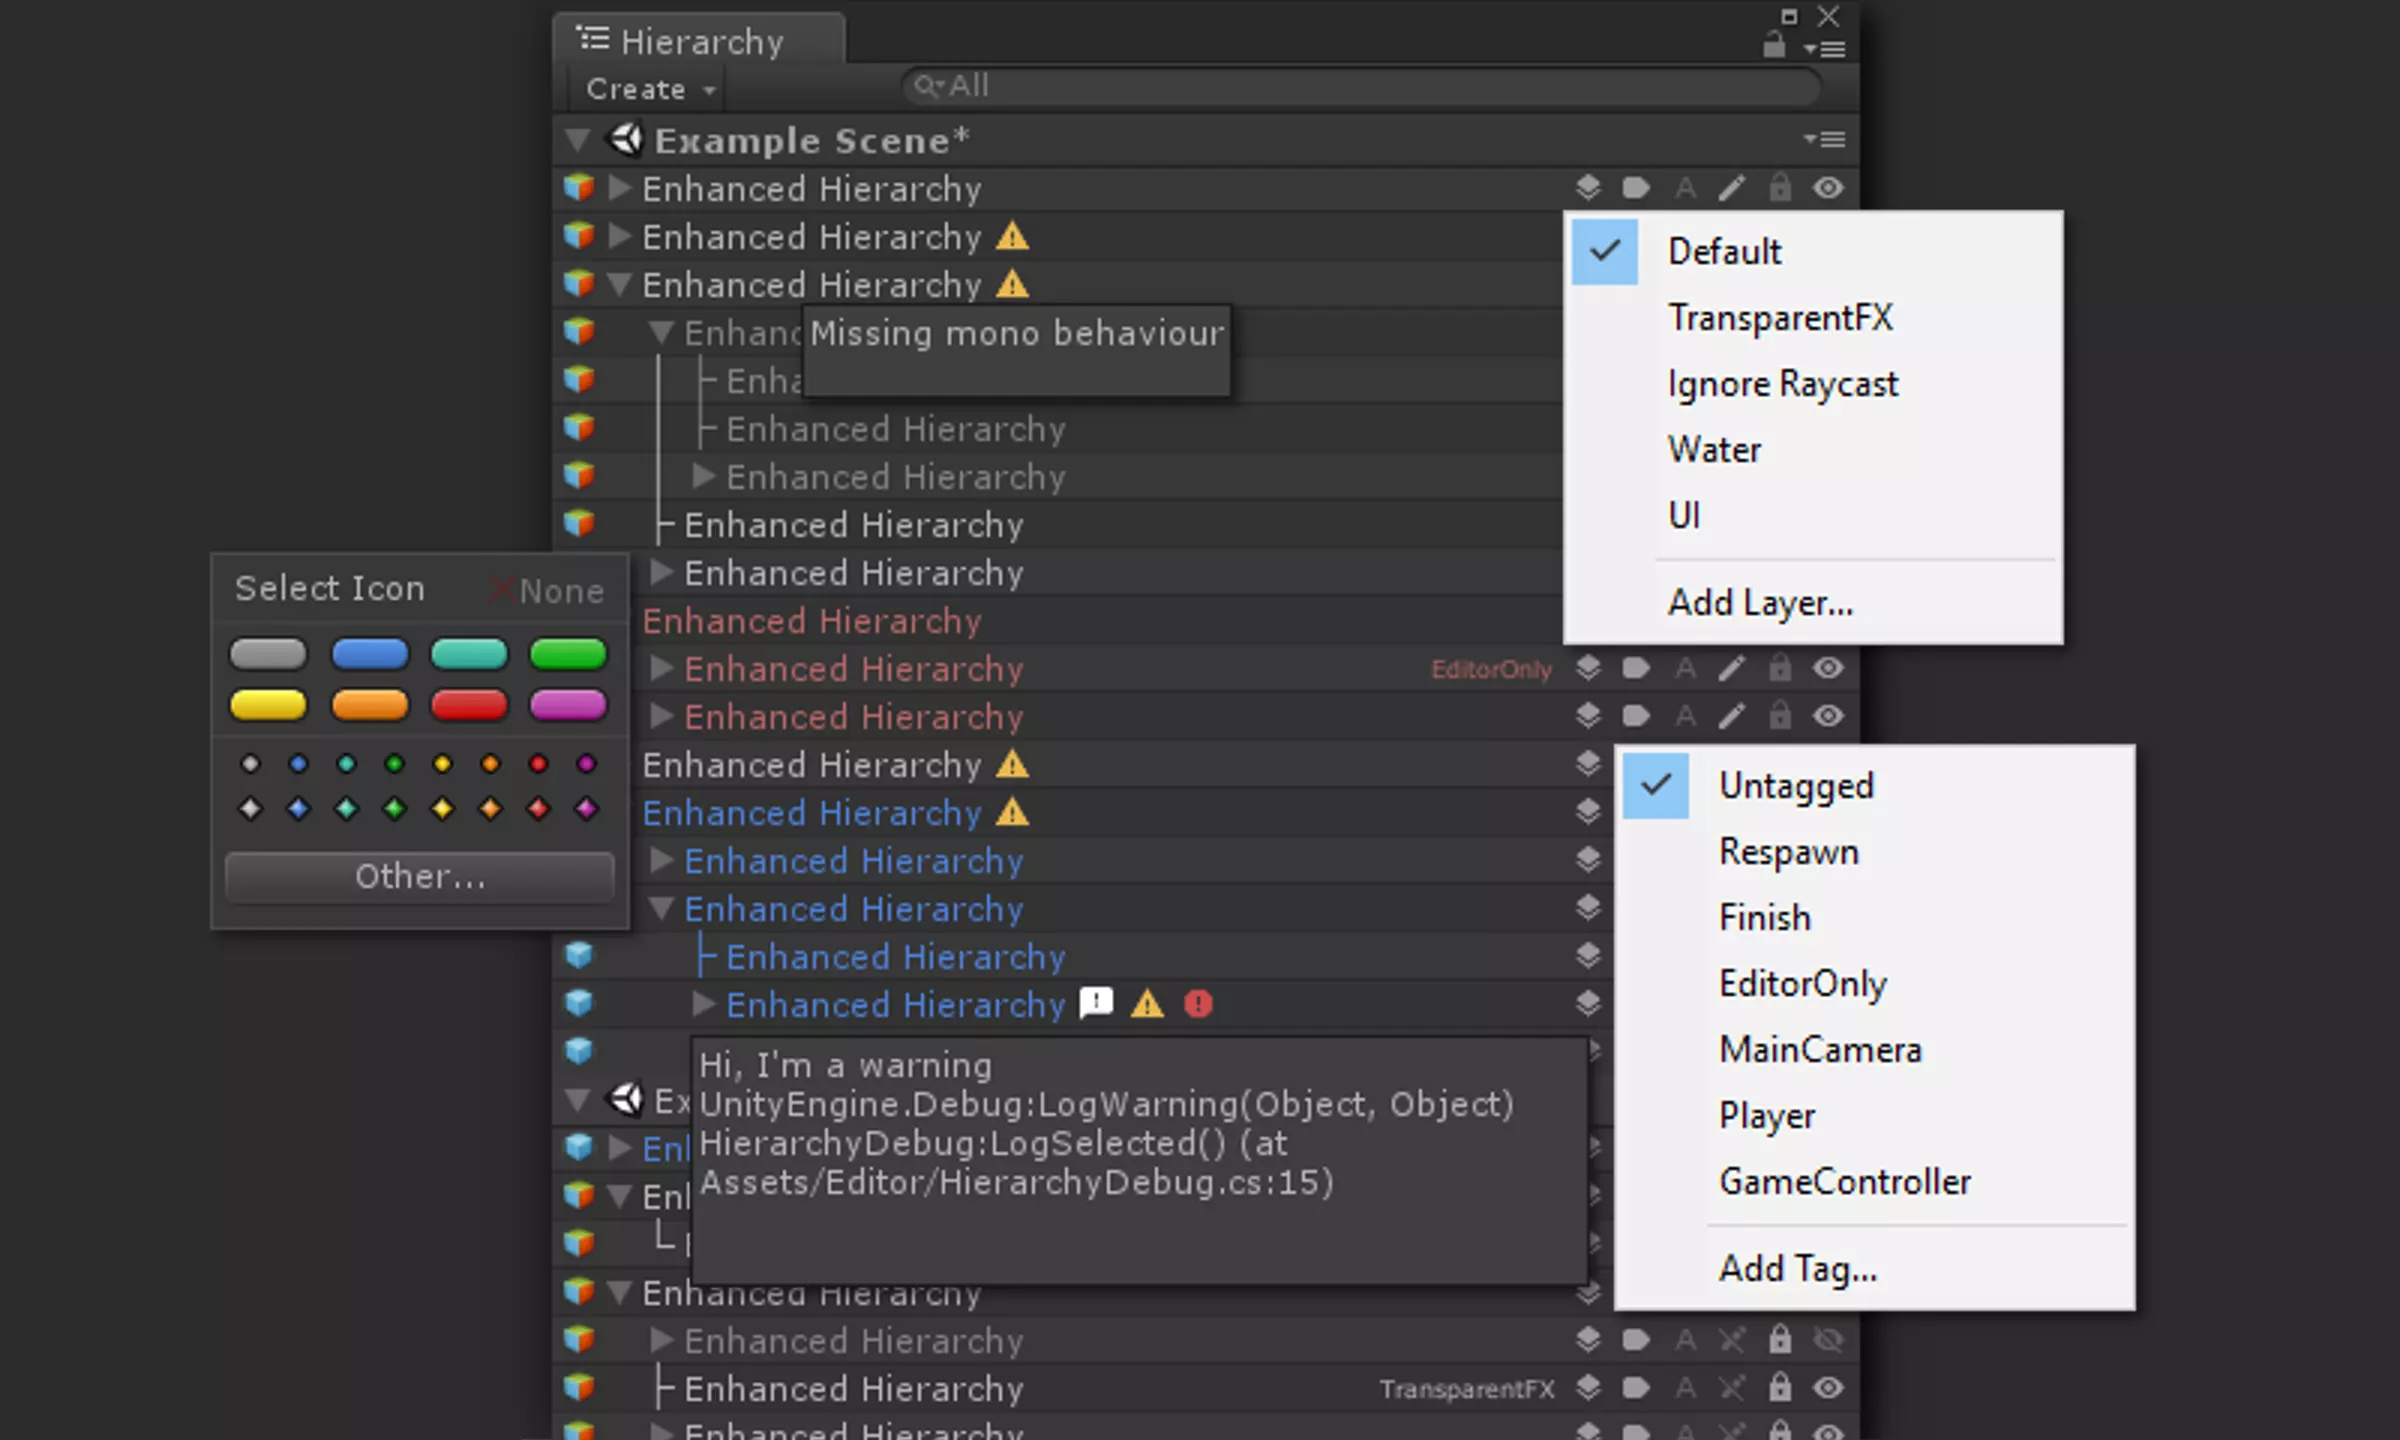Collapse the Example Scene foldout arrow
Screen dimensions: 2400x1440
point(578,140)
